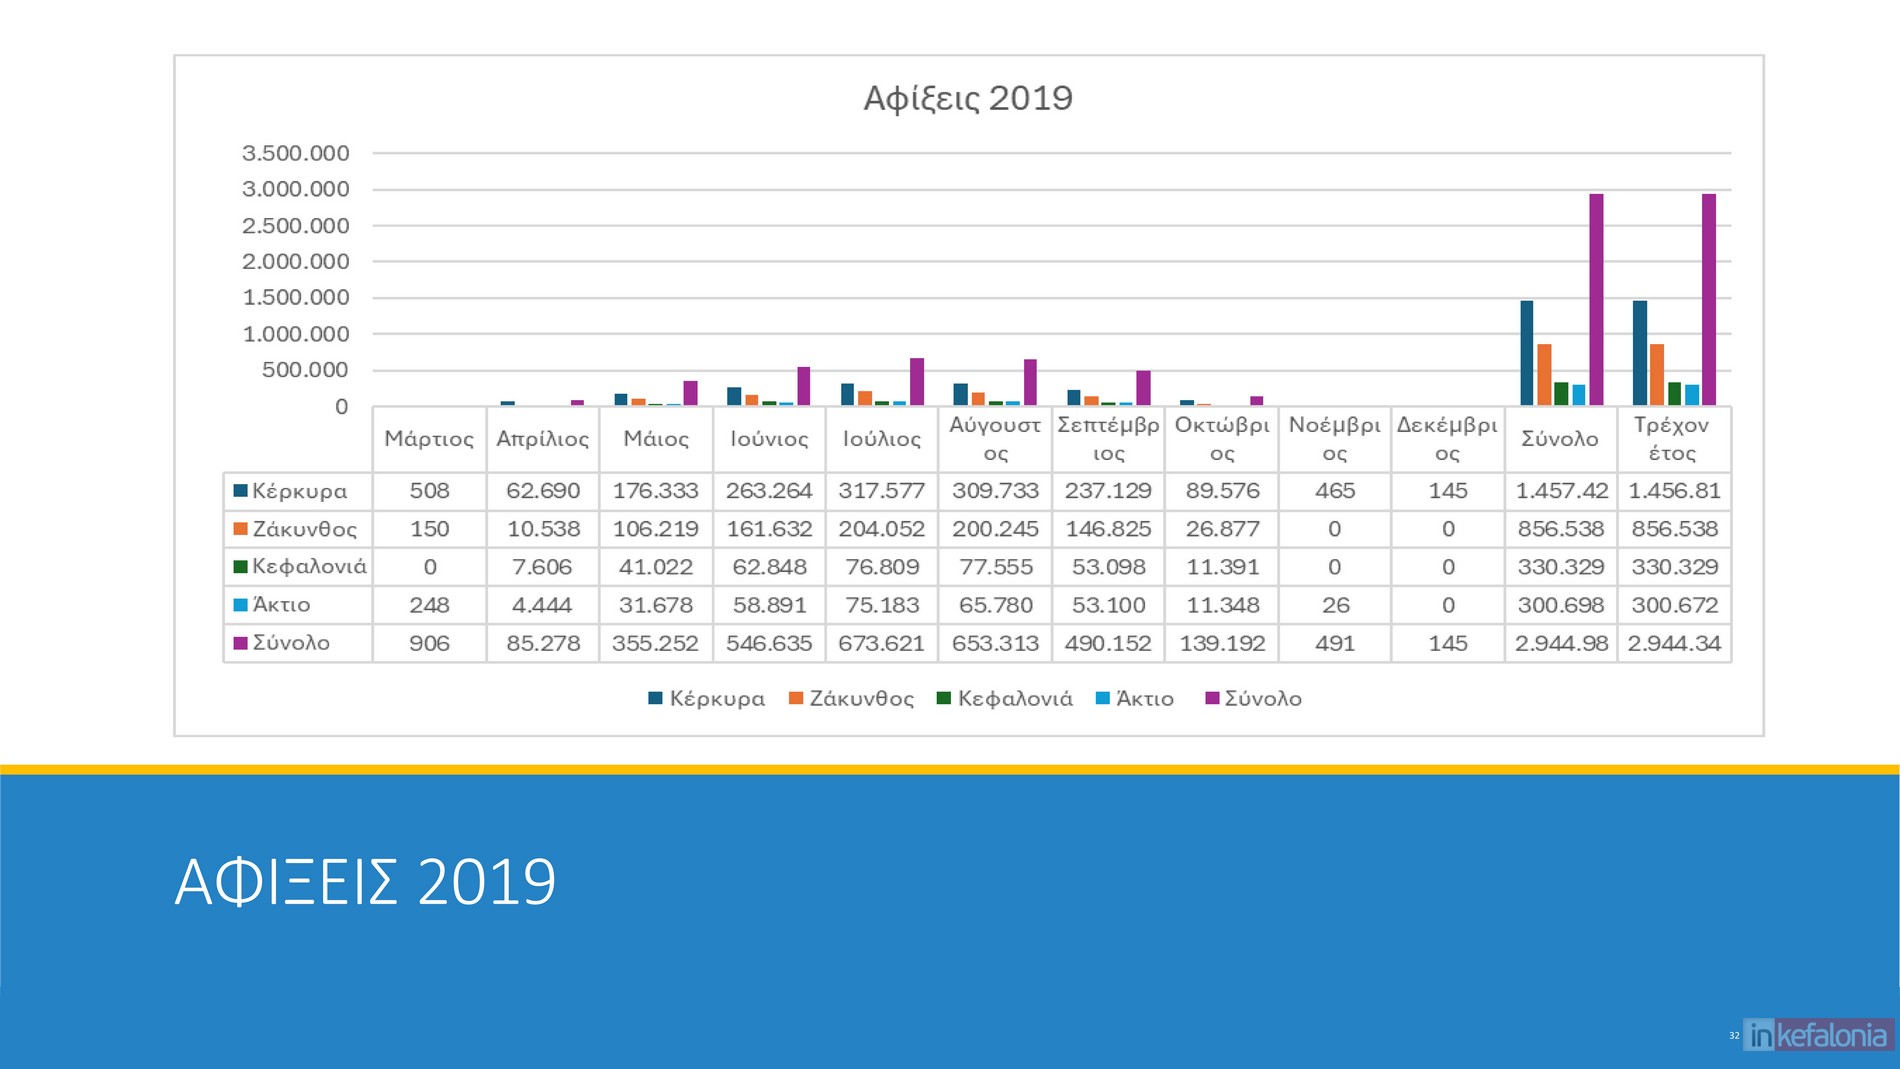The width and height of the screenshot is (1900, 1069).
Task: Click the tall purple Σύνολο bar in Τρέχον έτος
Action: 1709,300
